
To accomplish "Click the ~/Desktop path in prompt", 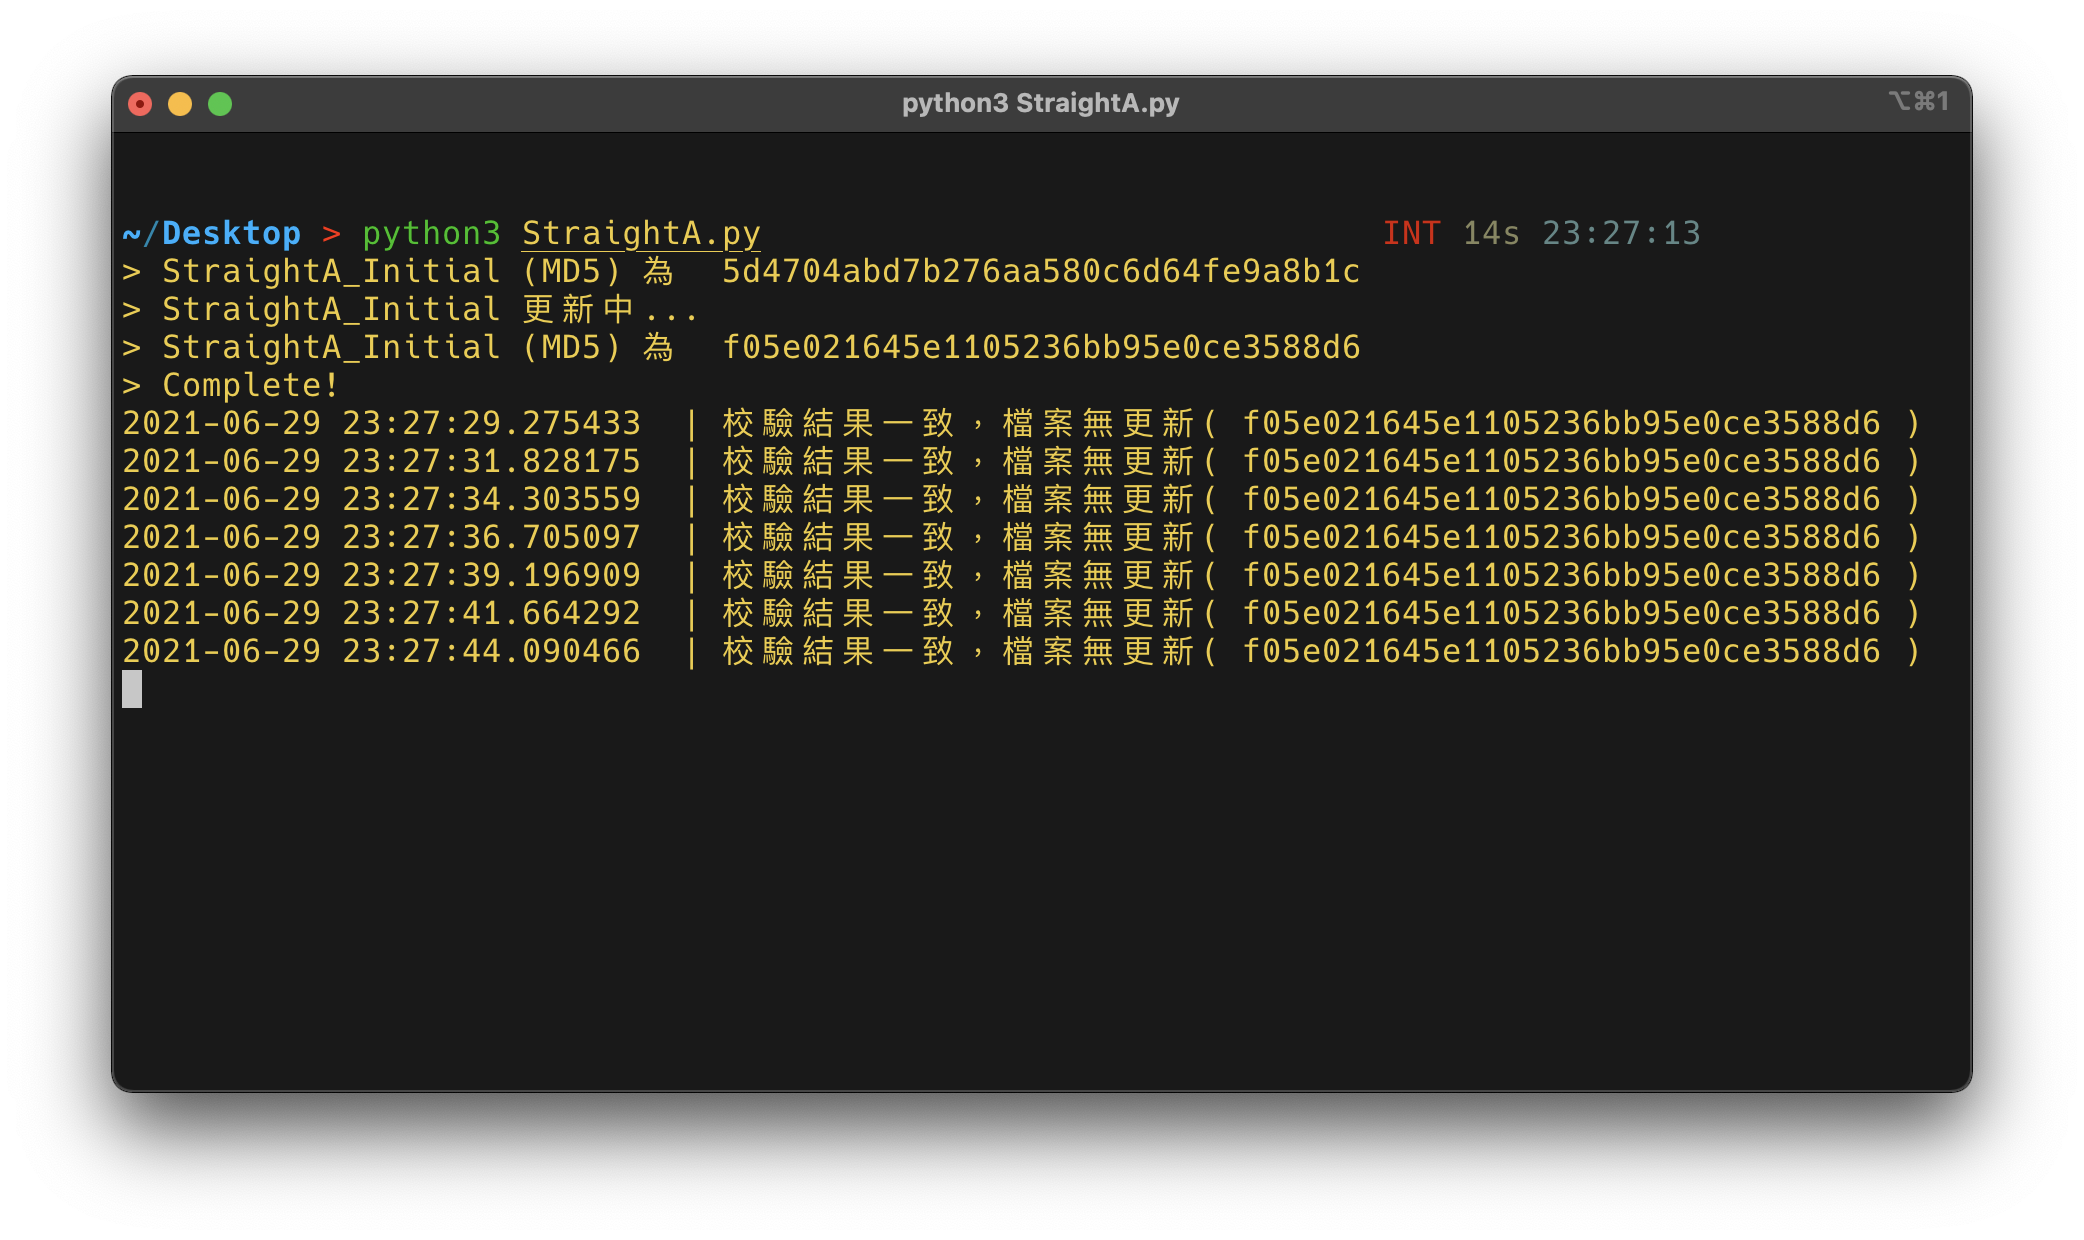I will click(212, 233).
